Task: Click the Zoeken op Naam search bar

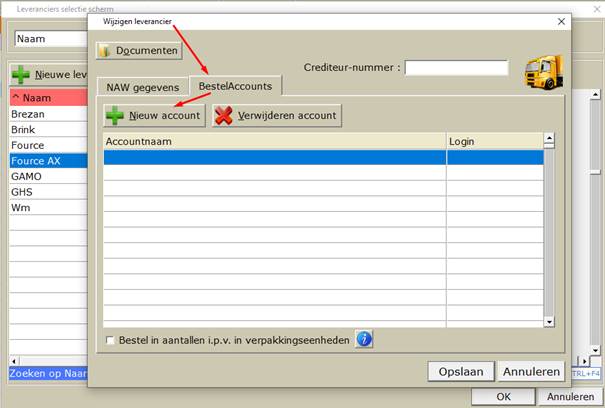Action: click(x=49, y=373)
